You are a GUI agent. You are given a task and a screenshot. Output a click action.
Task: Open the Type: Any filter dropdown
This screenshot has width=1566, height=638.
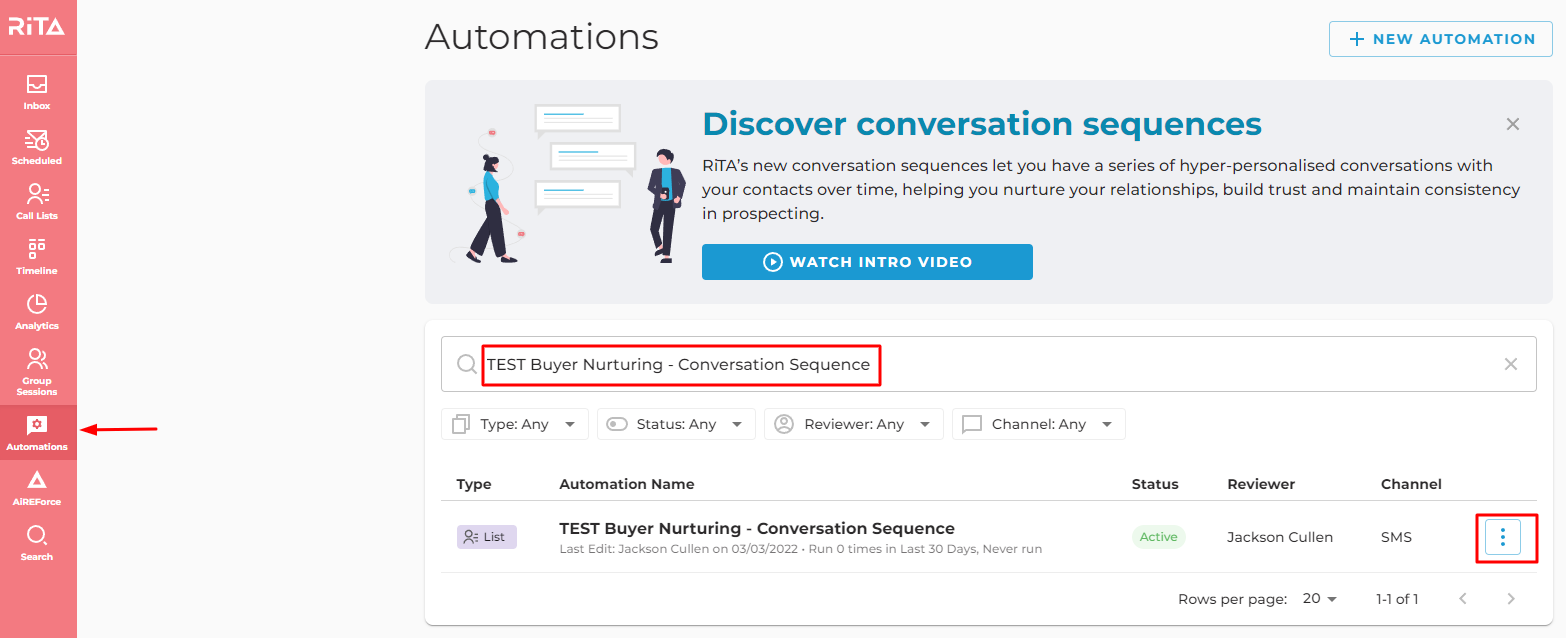tap(514, 424)
